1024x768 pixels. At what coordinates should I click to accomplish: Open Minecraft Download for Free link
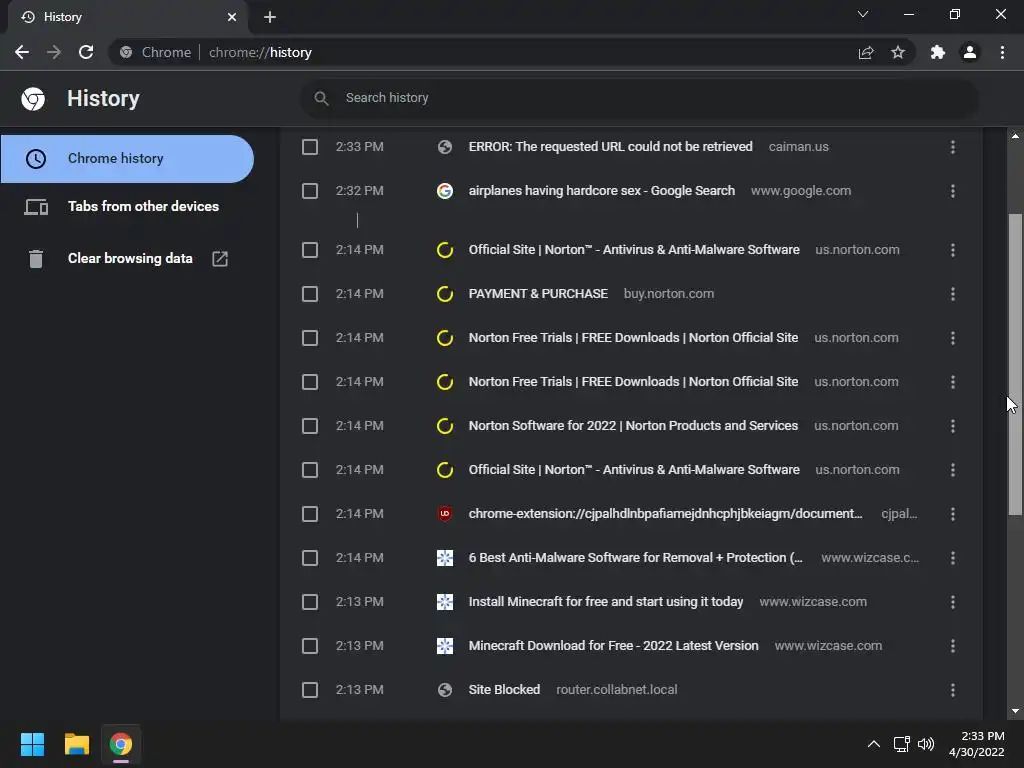[x=614, y=646]
